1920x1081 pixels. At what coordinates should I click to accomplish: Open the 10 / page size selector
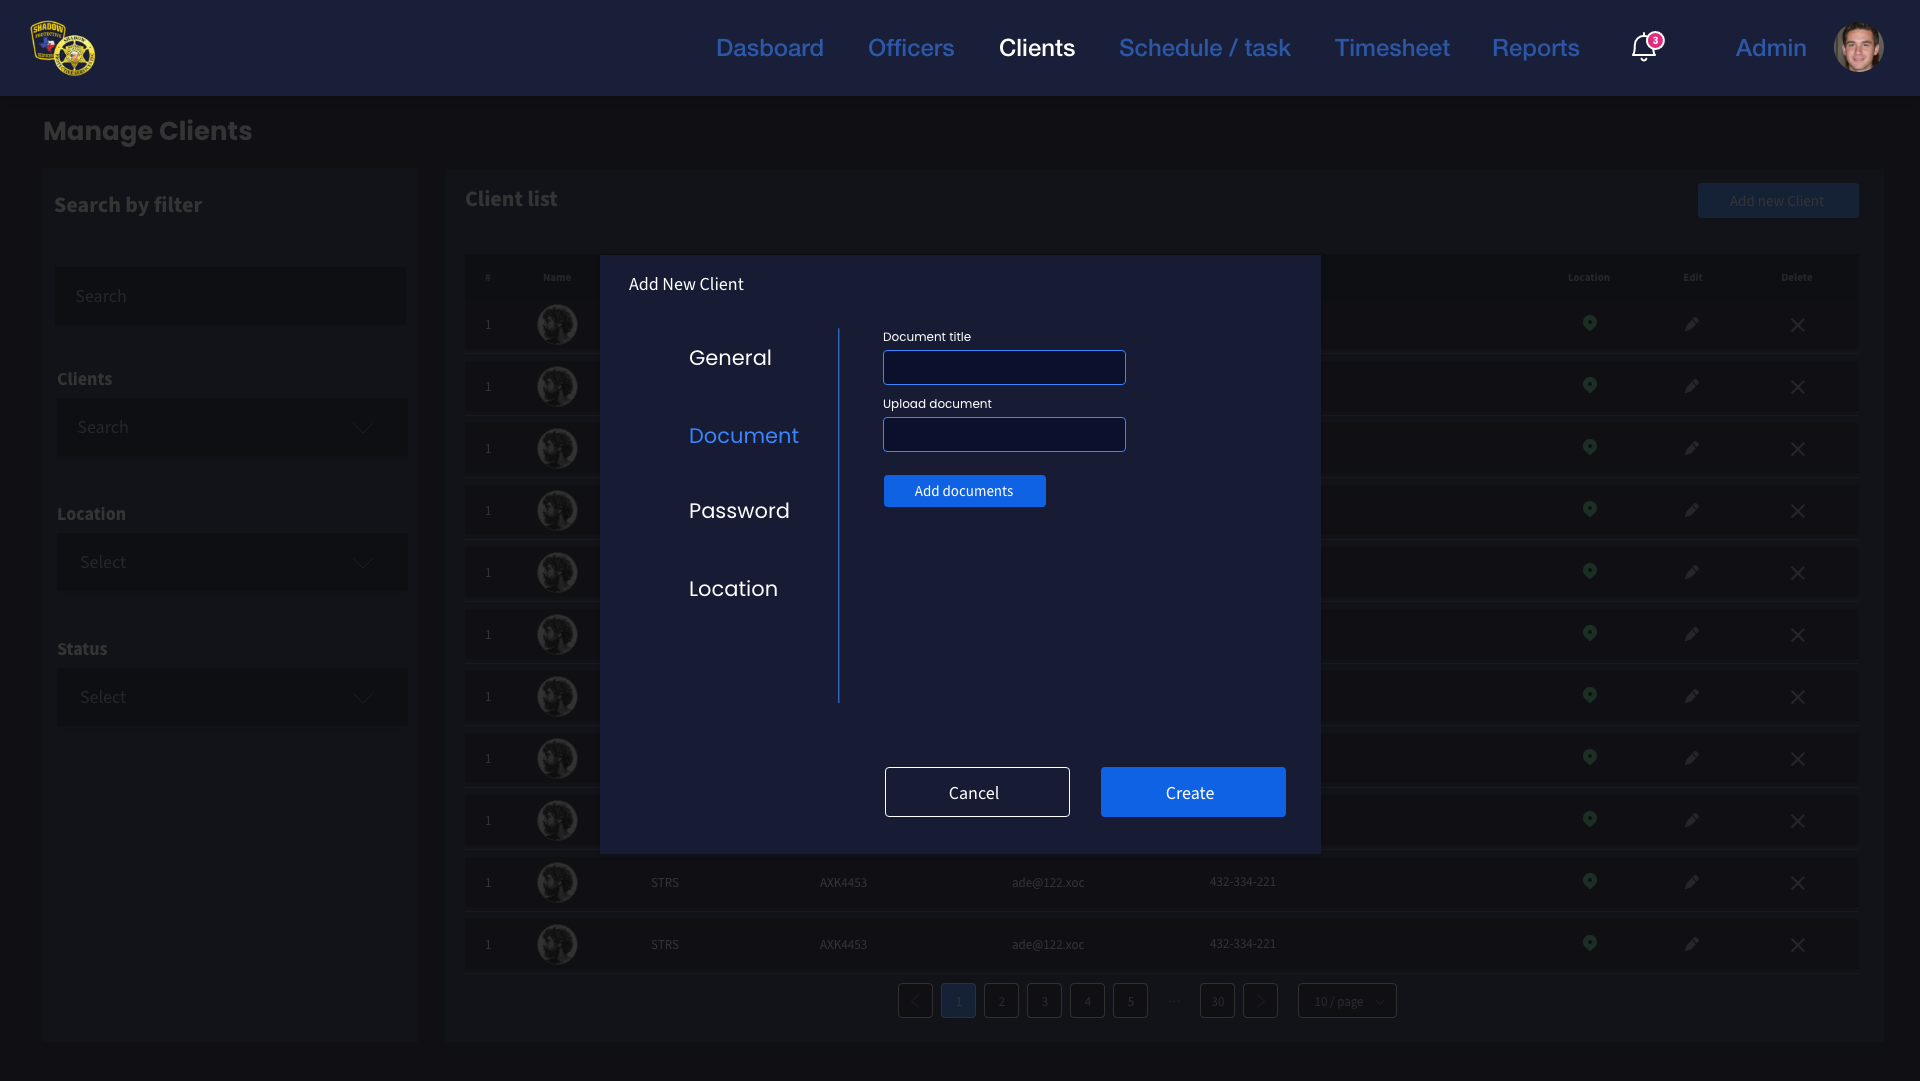(x=1346, y=1001)
